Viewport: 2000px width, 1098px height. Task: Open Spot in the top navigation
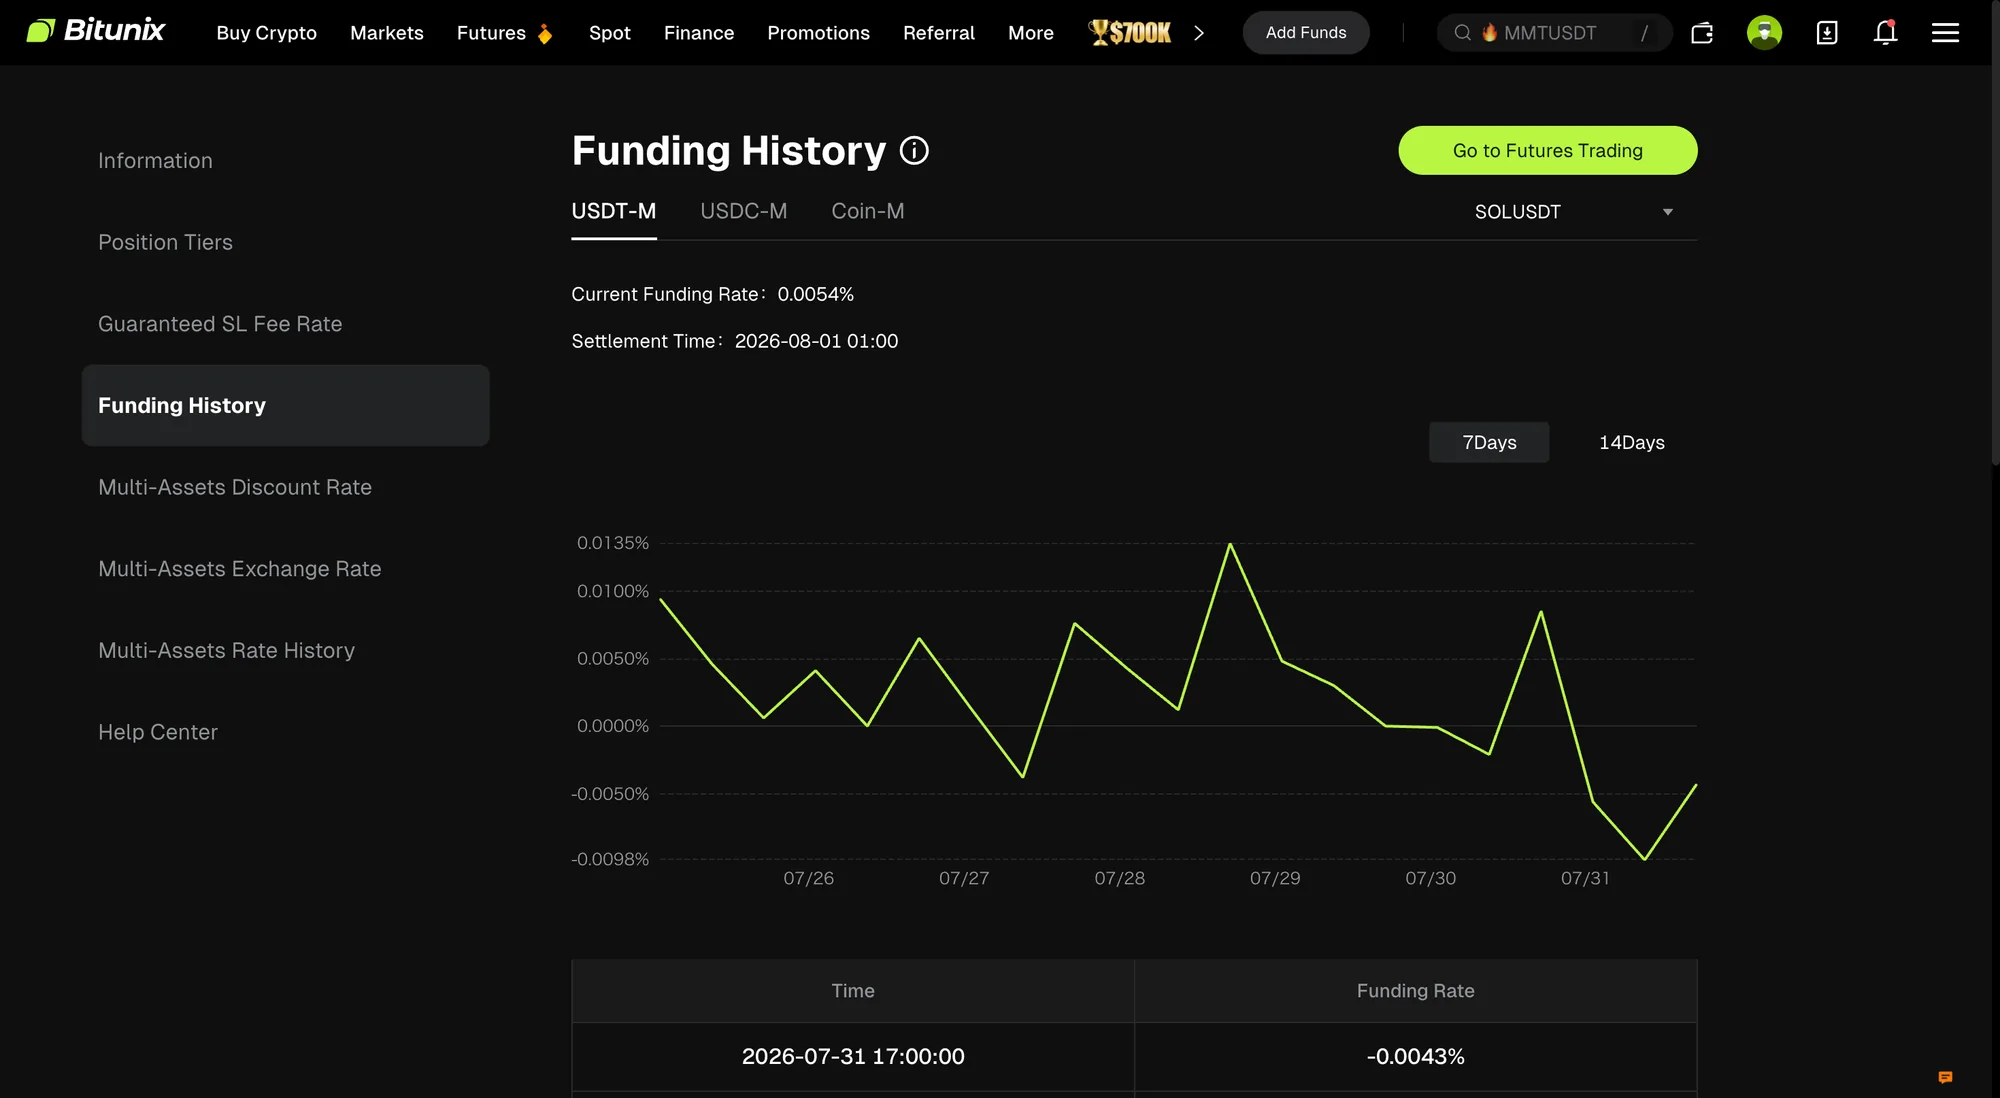(609, 33)
